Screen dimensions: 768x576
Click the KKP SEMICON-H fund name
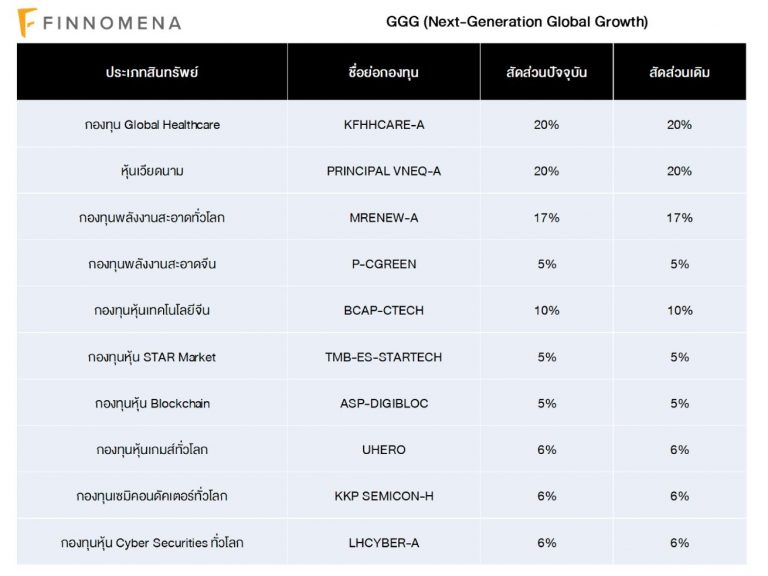pos(383,496)
